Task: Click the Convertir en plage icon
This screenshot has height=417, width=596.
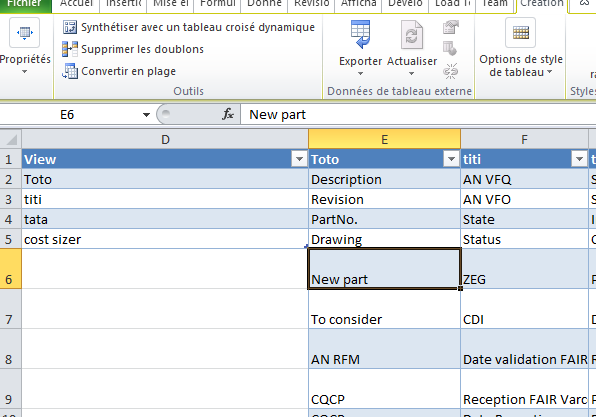Action: pos(70,71)
